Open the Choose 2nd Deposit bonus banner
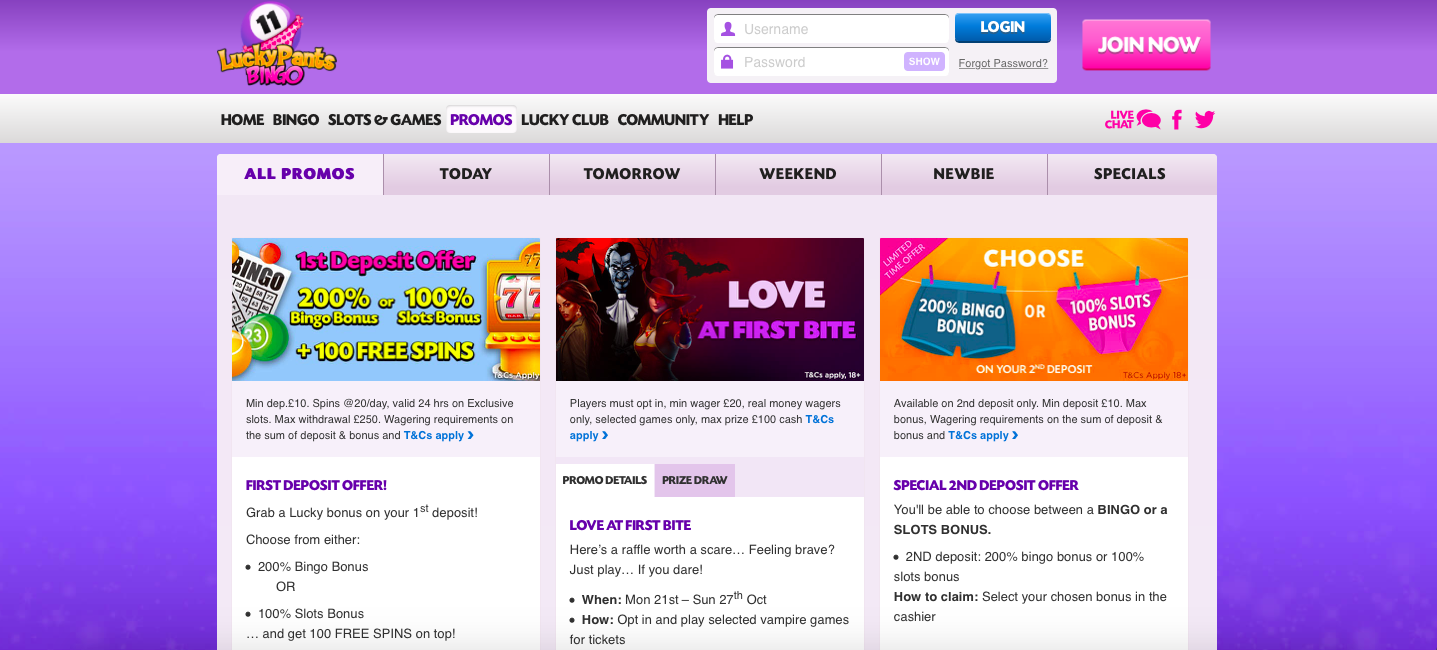The image size is (1437, 650). coord(1034,309)
